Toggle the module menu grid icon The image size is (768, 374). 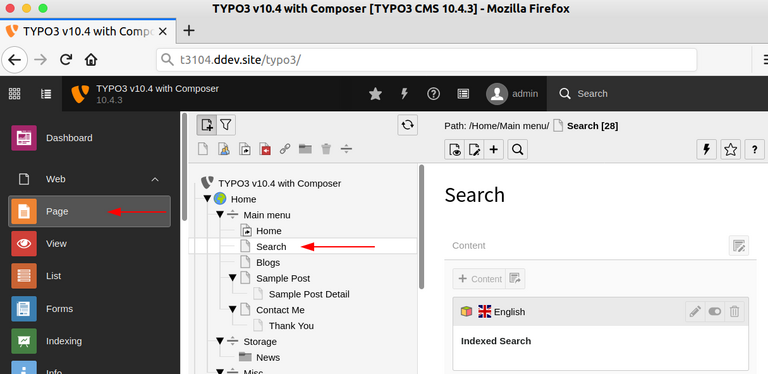(x=15, y=94)
